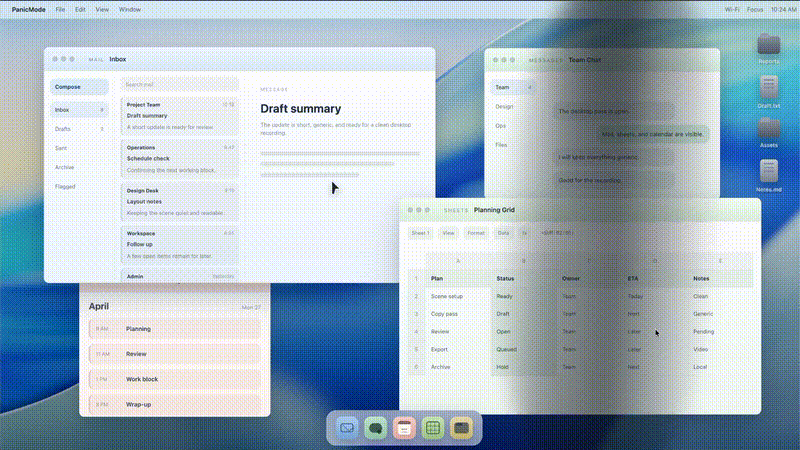Select the 'Local' notes cell
The image size is (800, 450).
(720, 367)
